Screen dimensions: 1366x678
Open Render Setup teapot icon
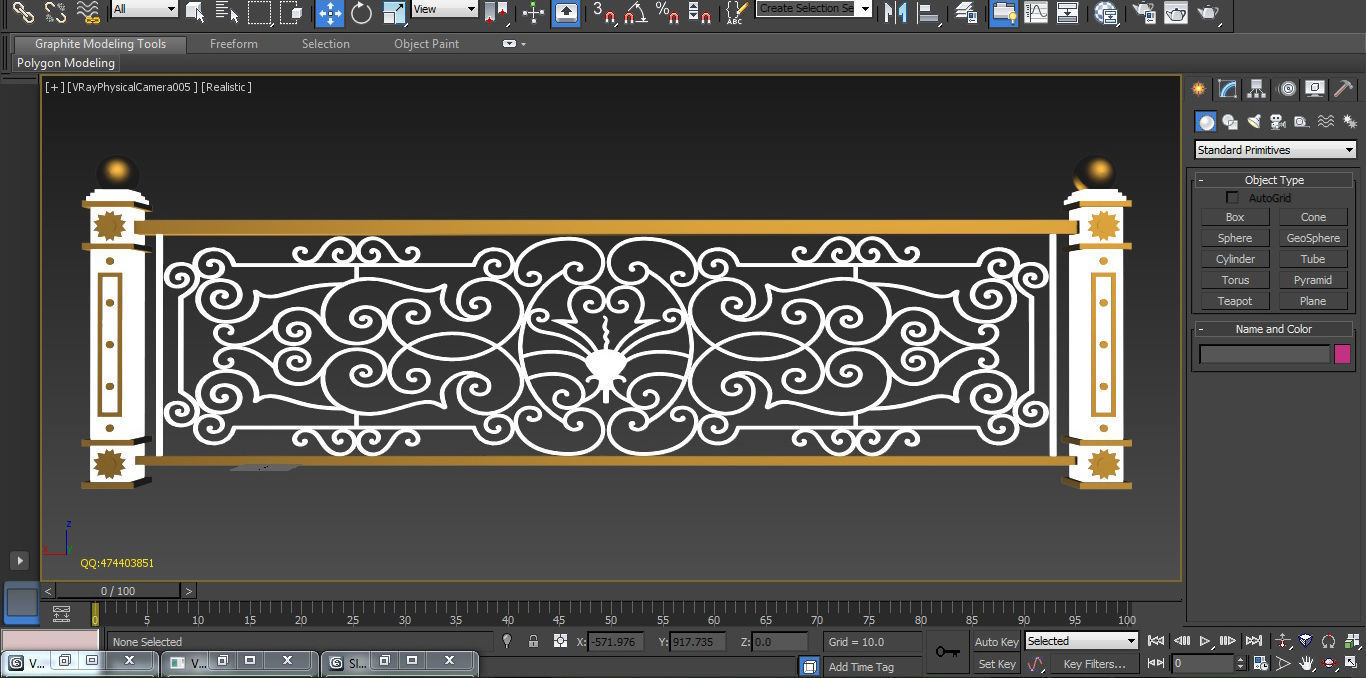coord(1143,12)
